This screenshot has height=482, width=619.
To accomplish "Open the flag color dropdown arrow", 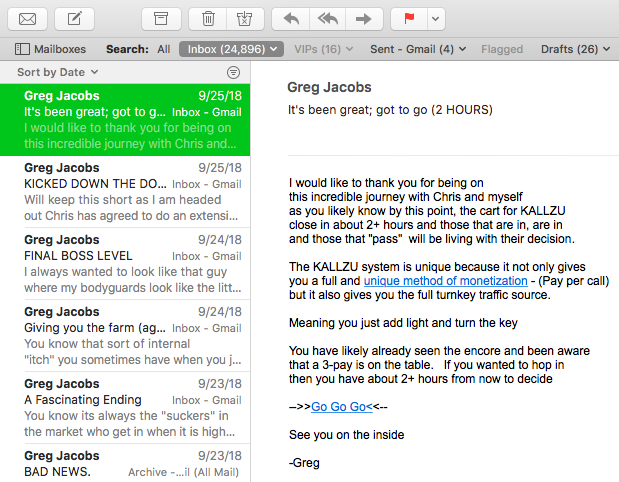I will pyautogui.click(x=435, y=18).
